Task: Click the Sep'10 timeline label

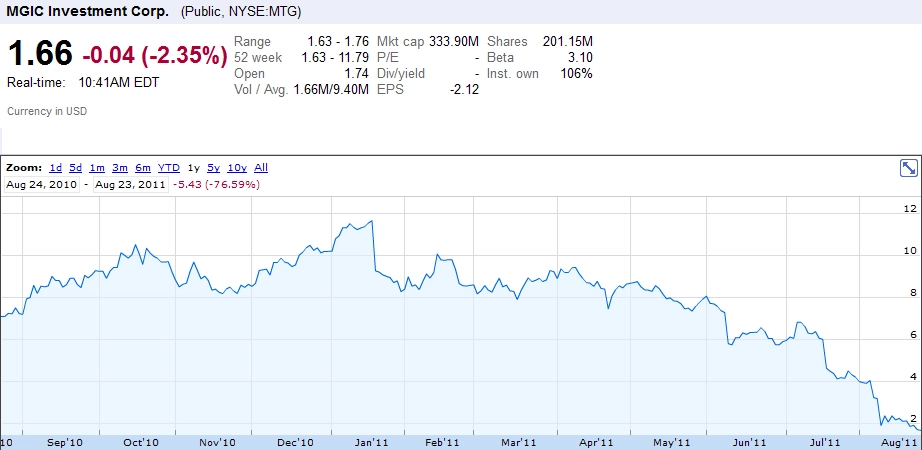Action: click(65, 442)
